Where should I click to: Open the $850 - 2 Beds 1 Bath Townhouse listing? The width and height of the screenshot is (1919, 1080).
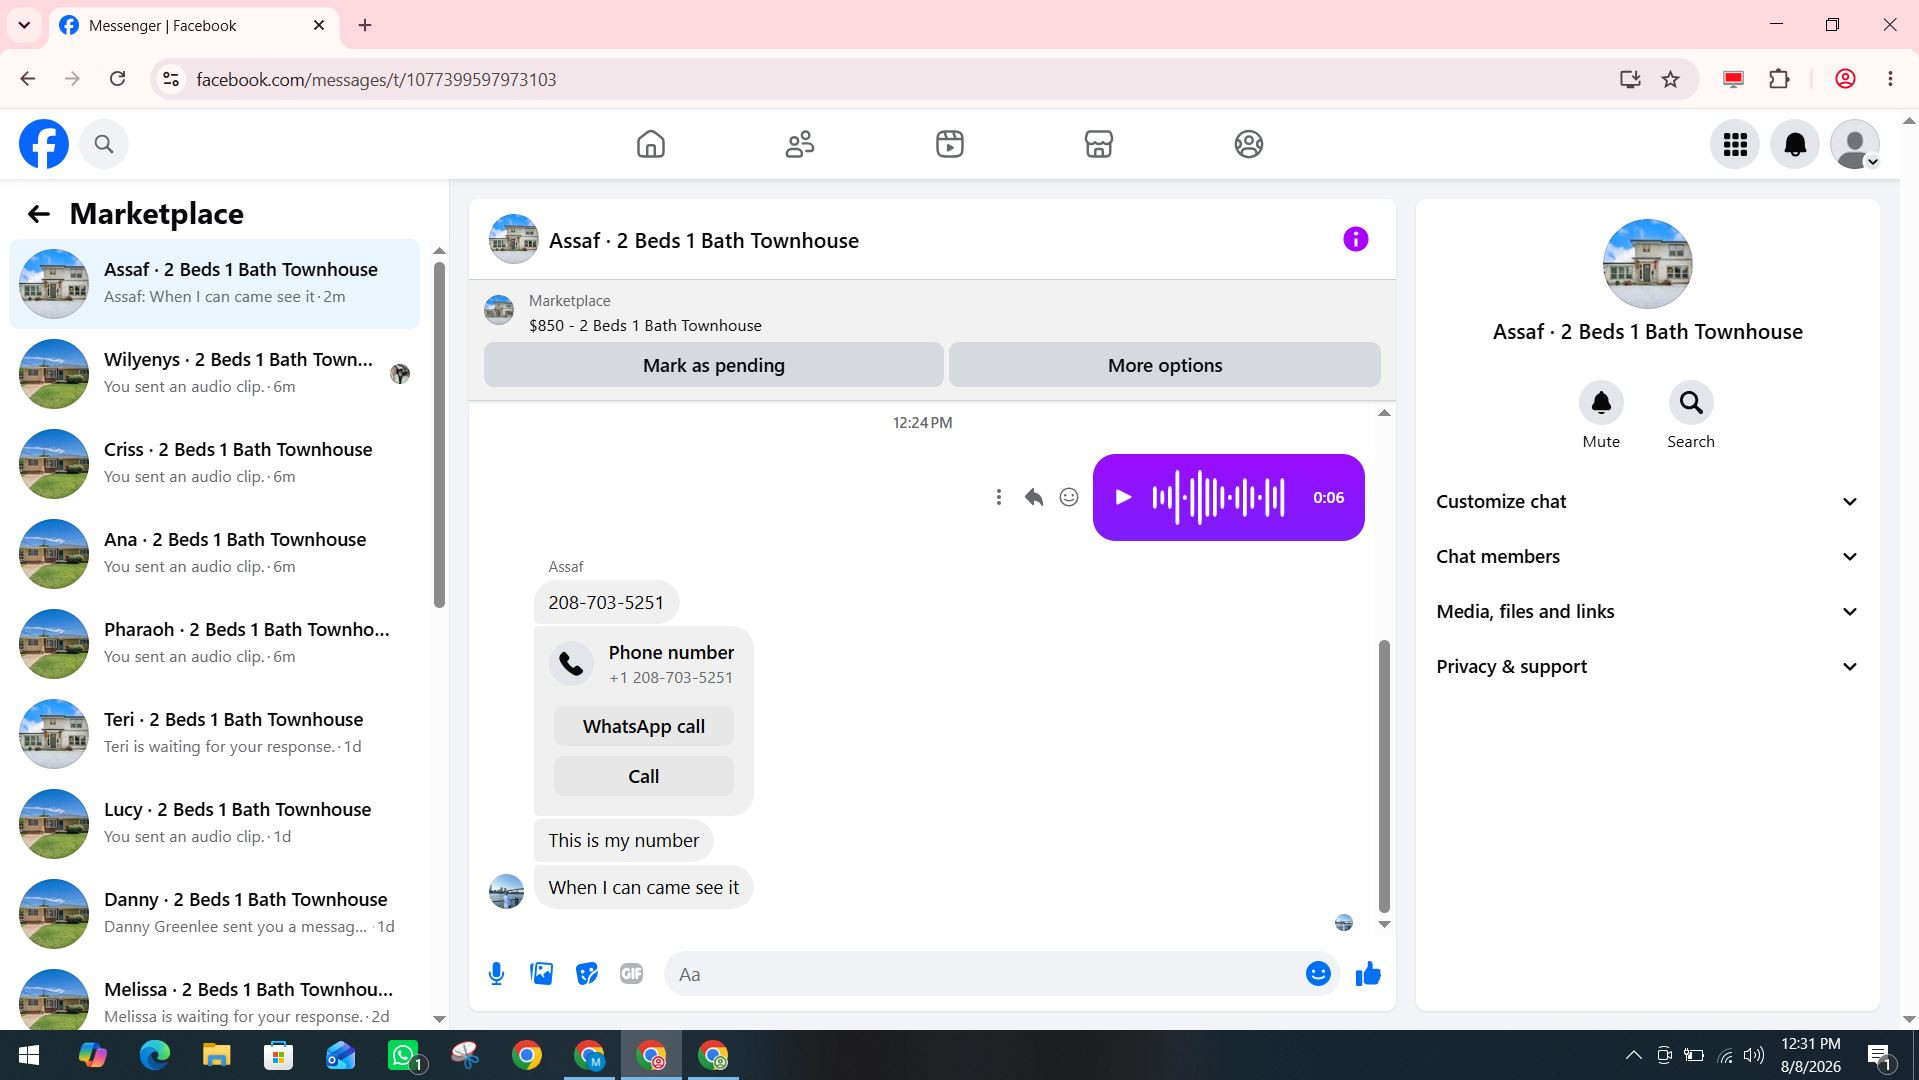pos(645,326)
